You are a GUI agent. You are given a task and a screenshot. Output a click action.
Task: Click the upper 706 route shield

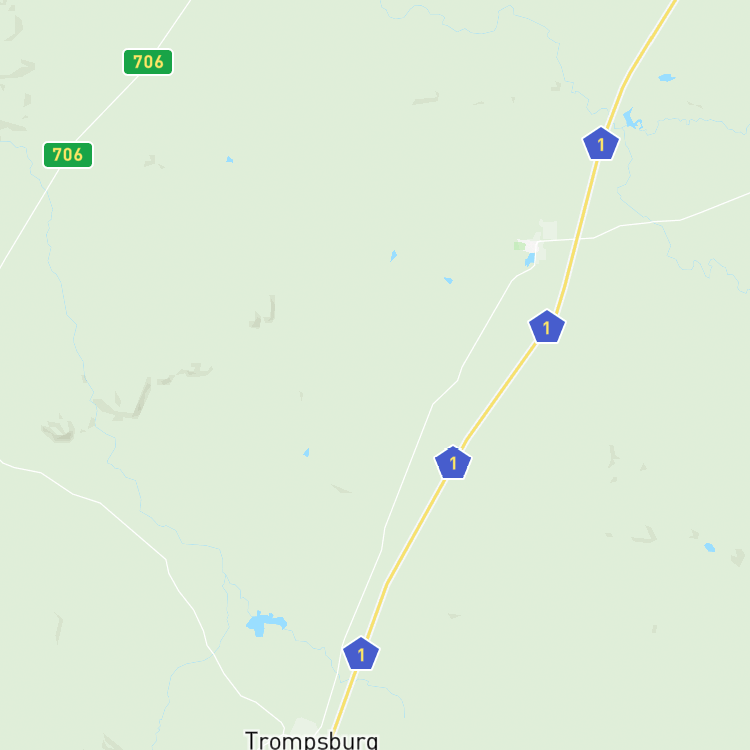(148, 62)
